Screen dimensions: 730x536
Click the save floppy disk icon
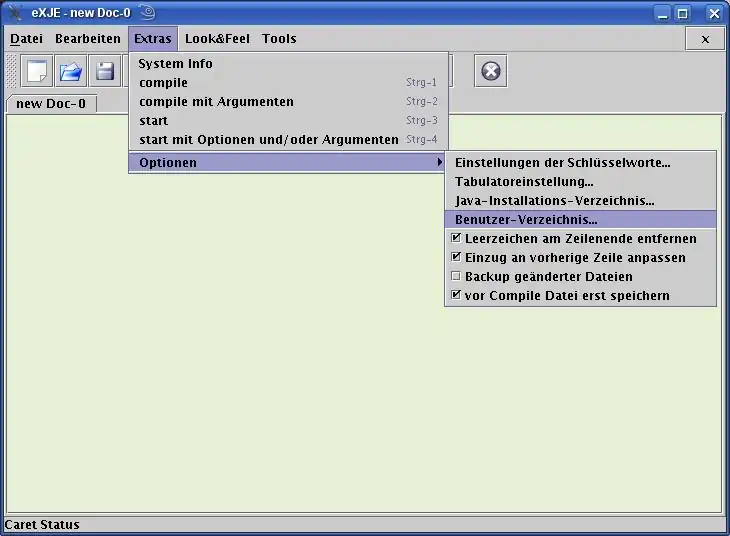[x=105, y=71]
